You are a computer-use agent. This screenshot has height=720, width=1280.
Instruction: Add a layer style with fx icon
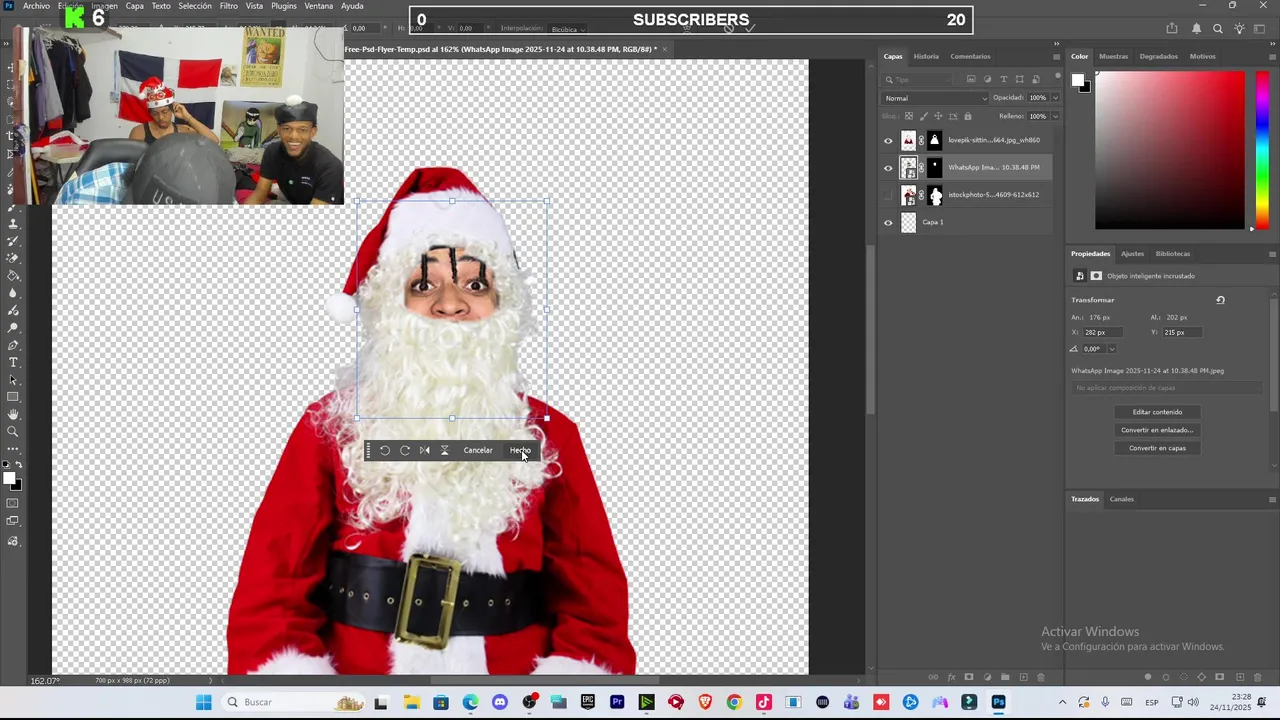[951, 677]
